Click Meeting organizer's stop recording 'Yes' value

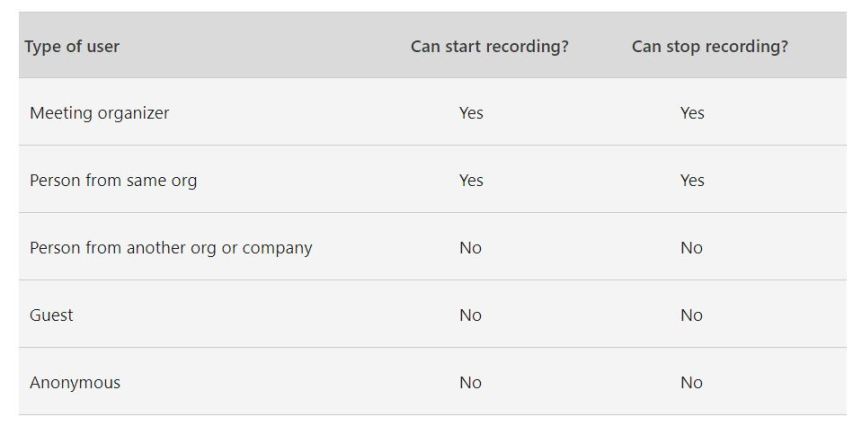(692, 113)
